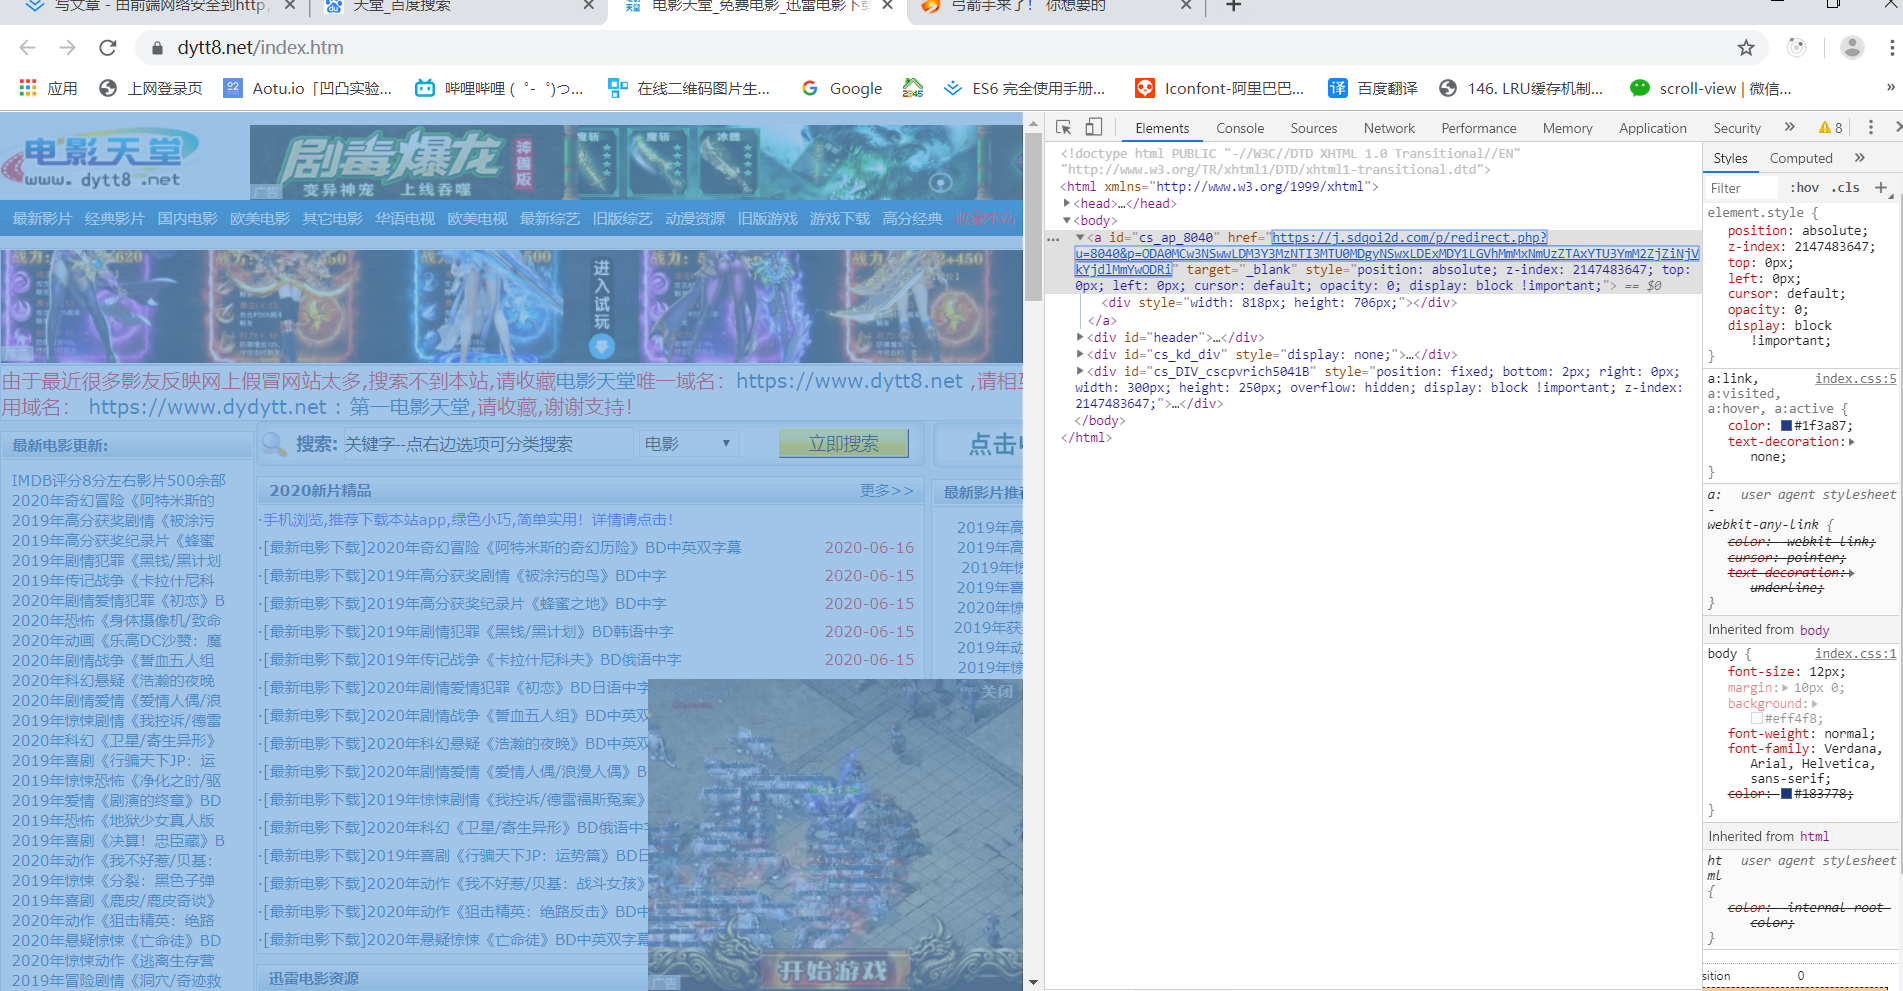Expand the background shorthand property
The height and width of the screenshot is (991, 1903).
tap(1815, 703)
